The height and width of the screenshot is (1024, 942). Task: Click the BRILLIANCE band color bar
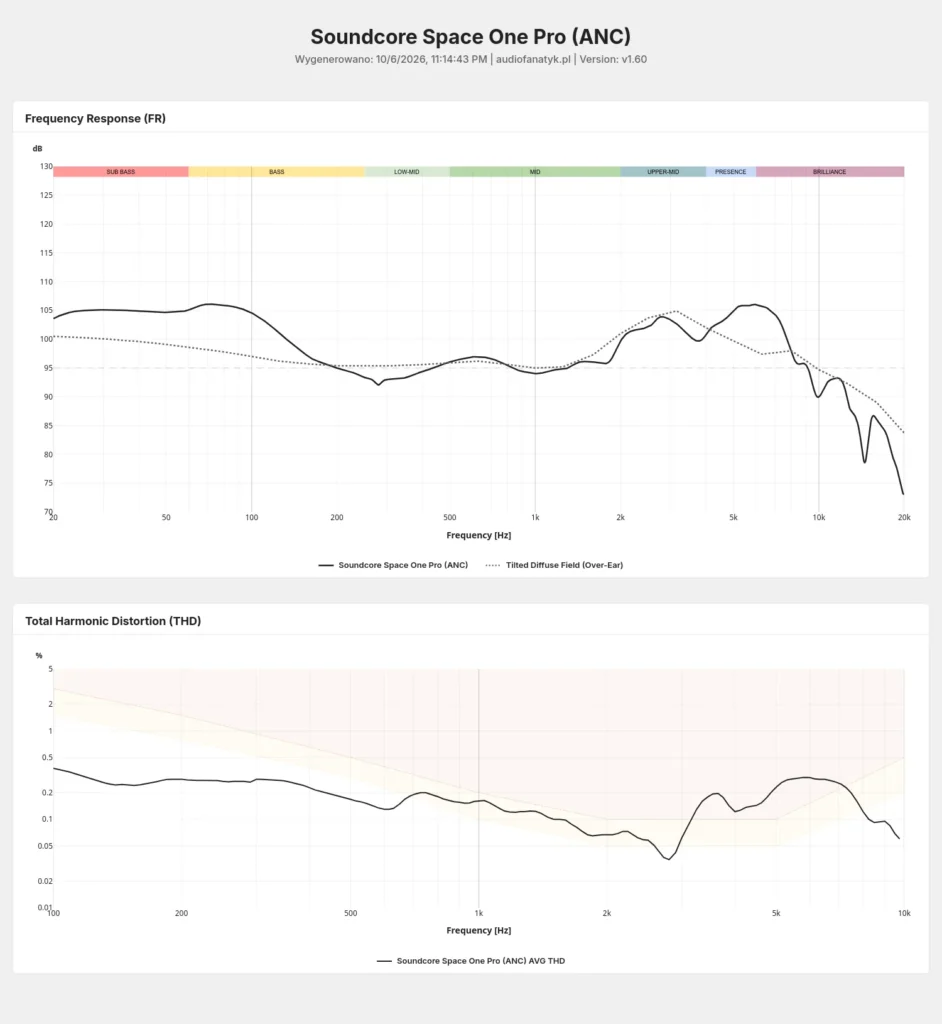coord(830,172)
